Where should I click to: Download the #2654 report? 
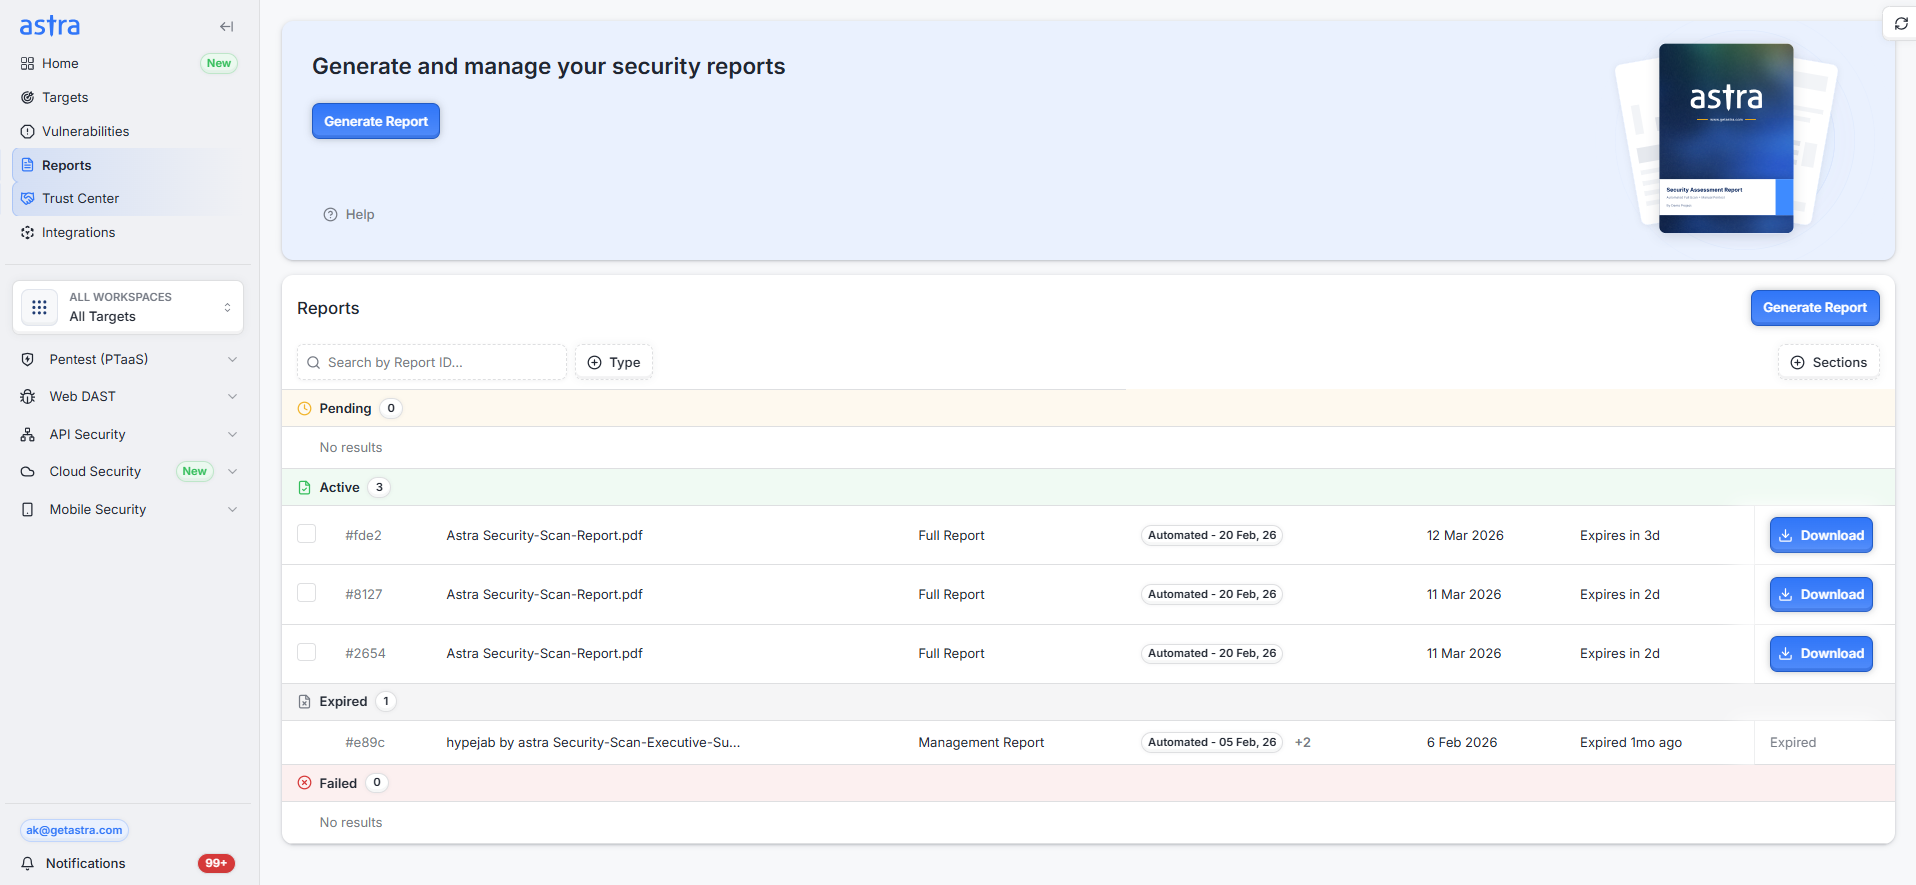(x=1821, y=653)
